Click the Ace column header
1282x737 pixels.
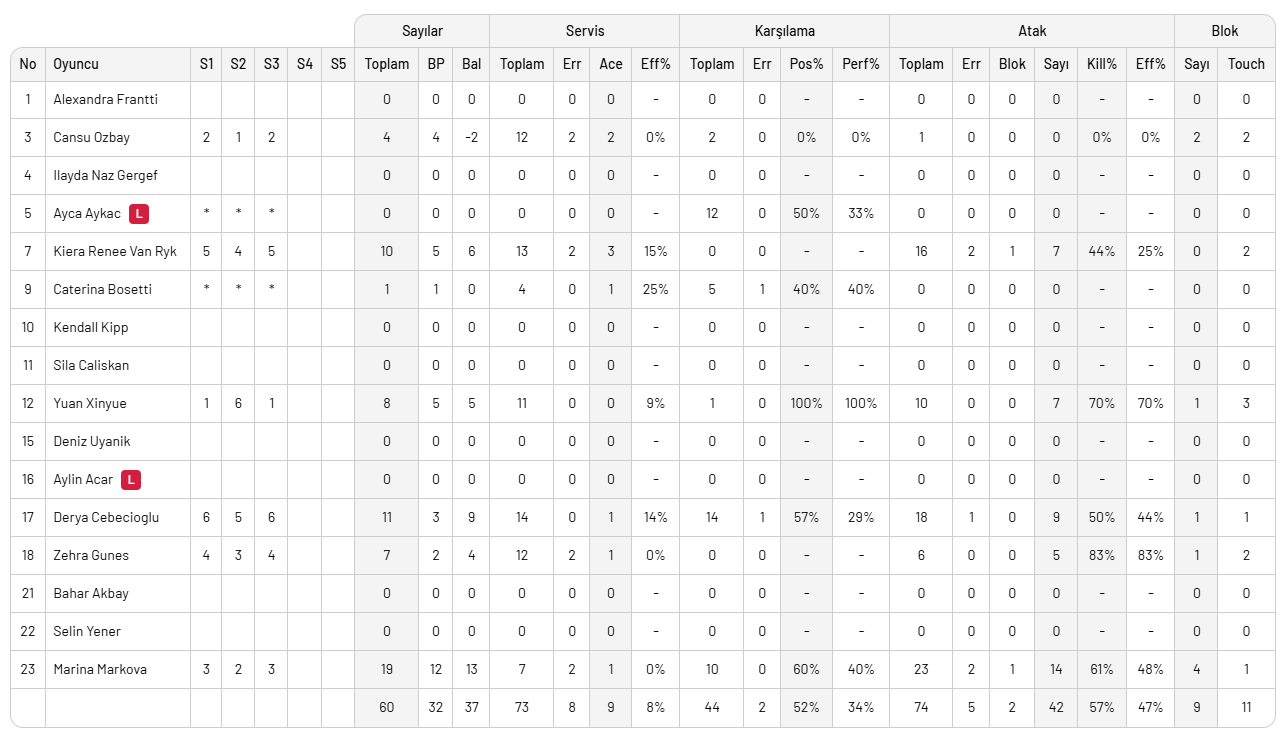coord(611,64)
